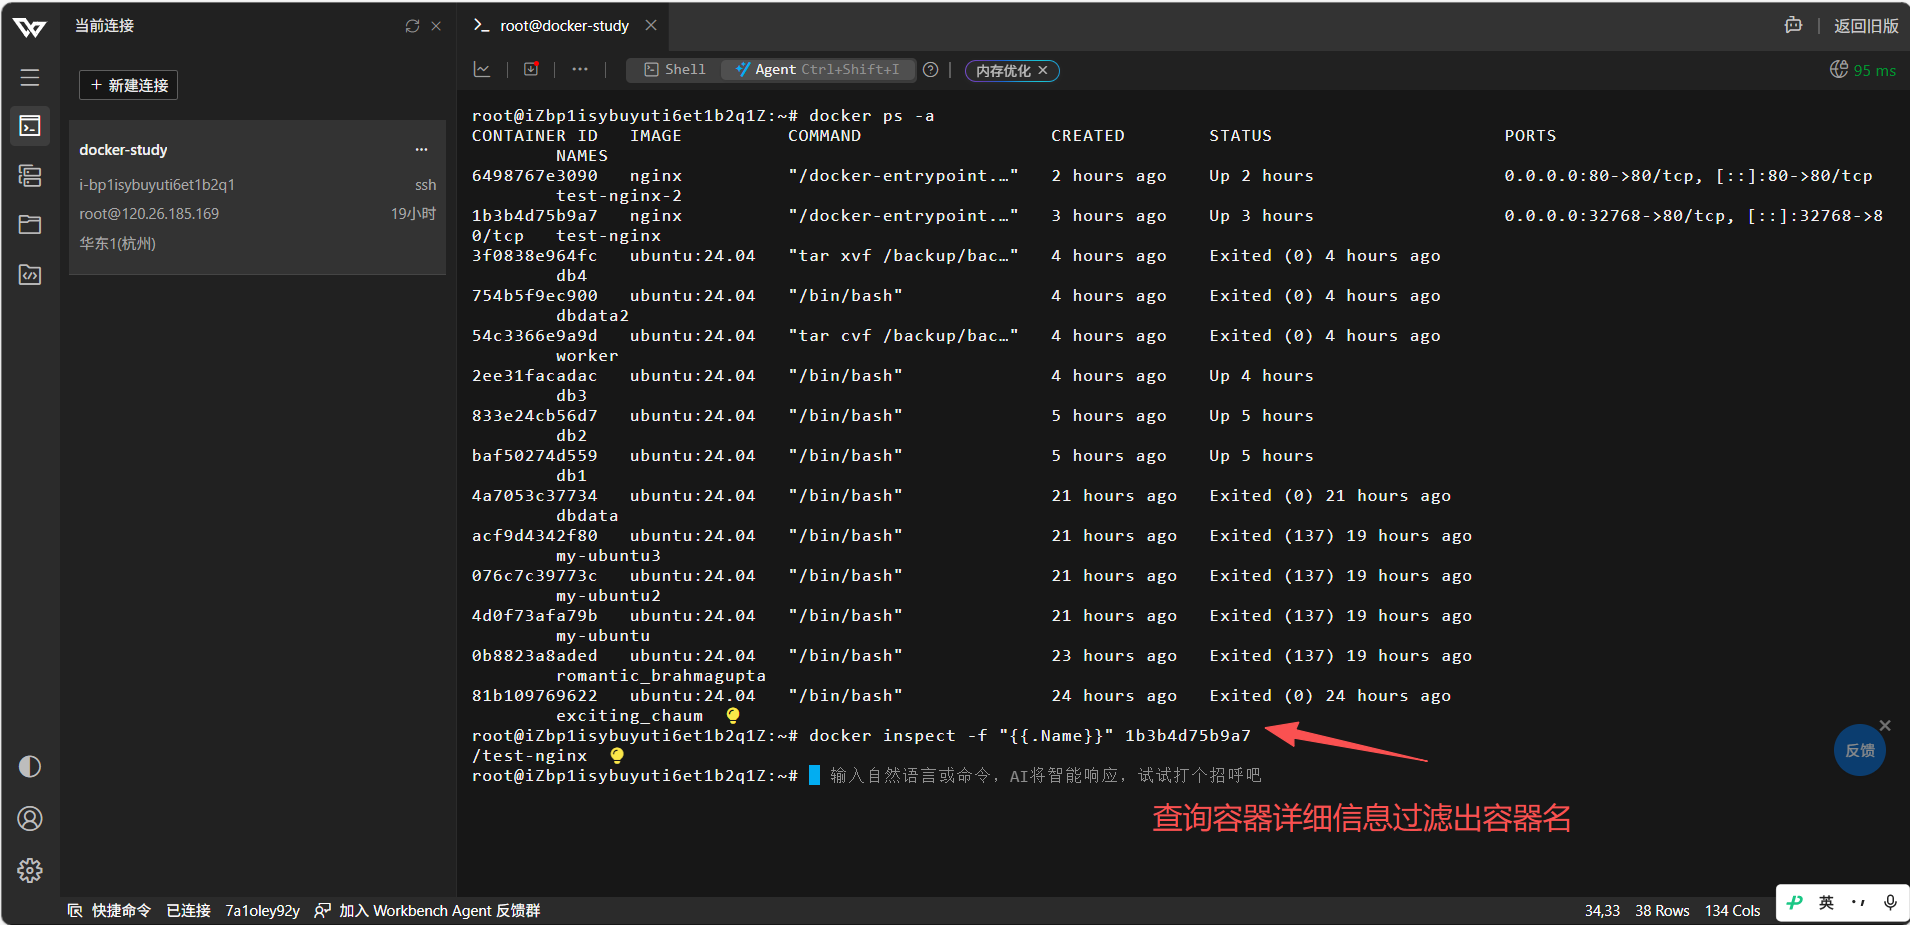Click the 134 Cols status entry
1910x925 pixels.
click(1733, 910)
